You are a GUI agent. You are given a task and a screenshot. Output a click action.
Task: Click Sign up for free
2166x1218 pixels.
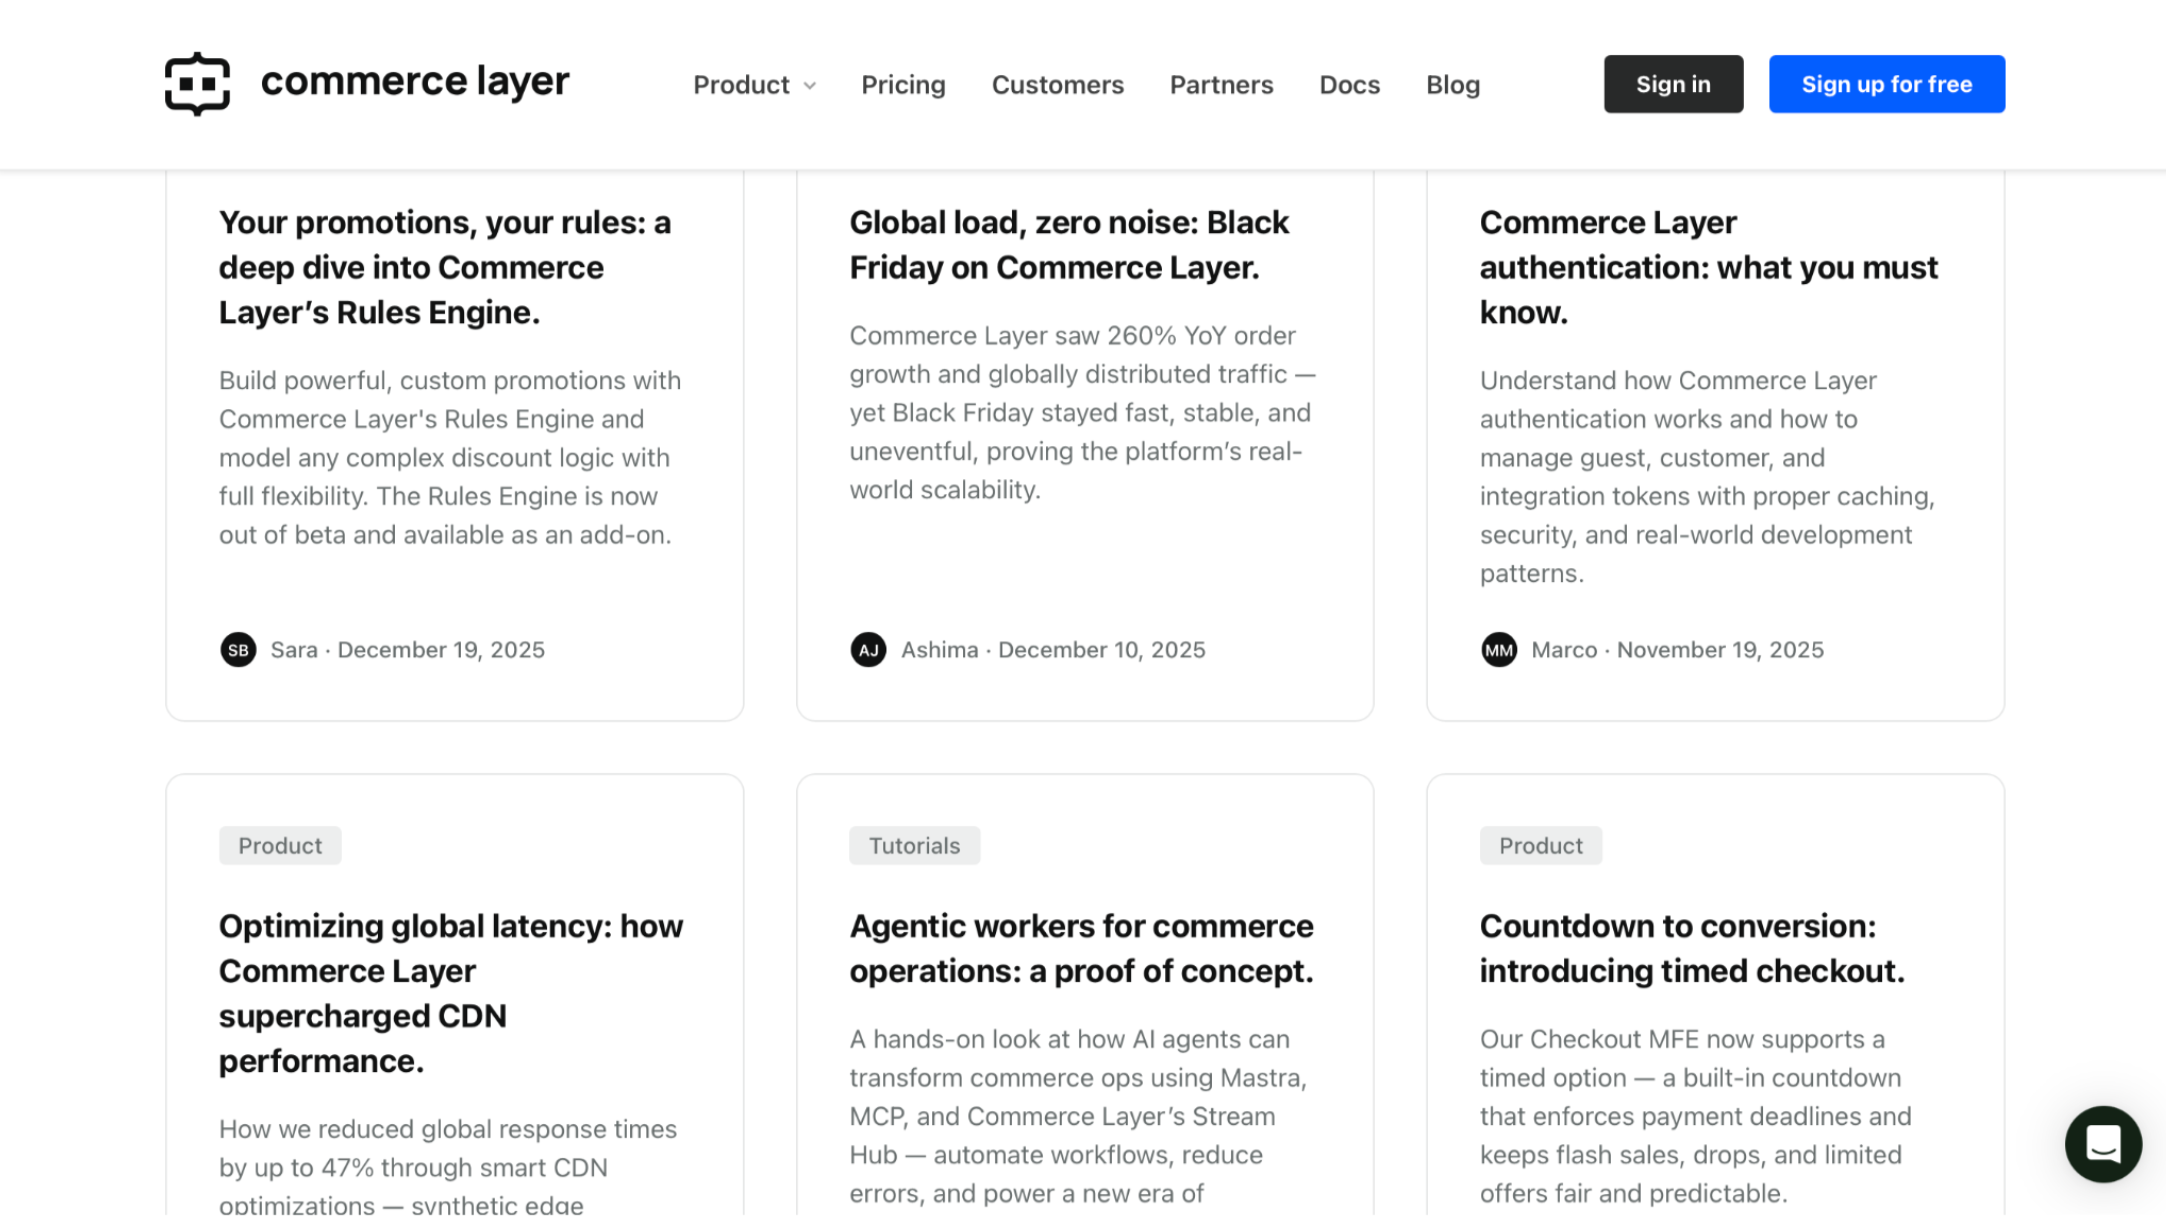tap(1886, 84)
